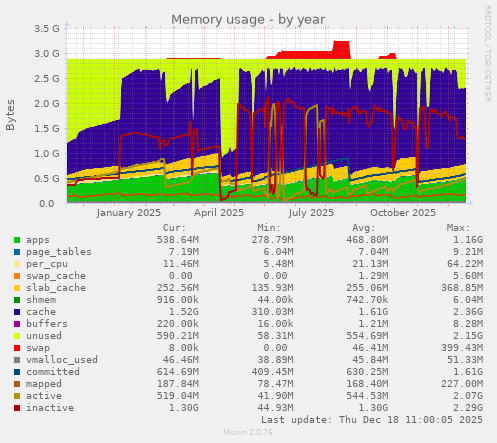The height and width of the screenshot is (443, 497).
Task: Click the 'January 2025' axis label
Action: (x=129, y=213)
